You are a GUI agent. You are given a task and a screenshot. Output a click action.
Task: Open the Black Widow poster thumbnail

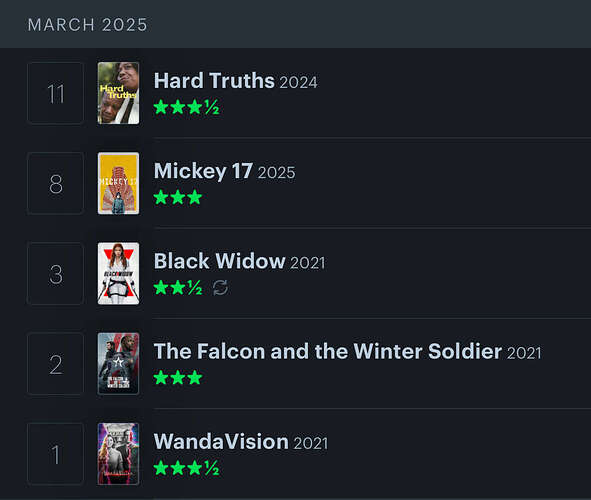tap(118, 274)
